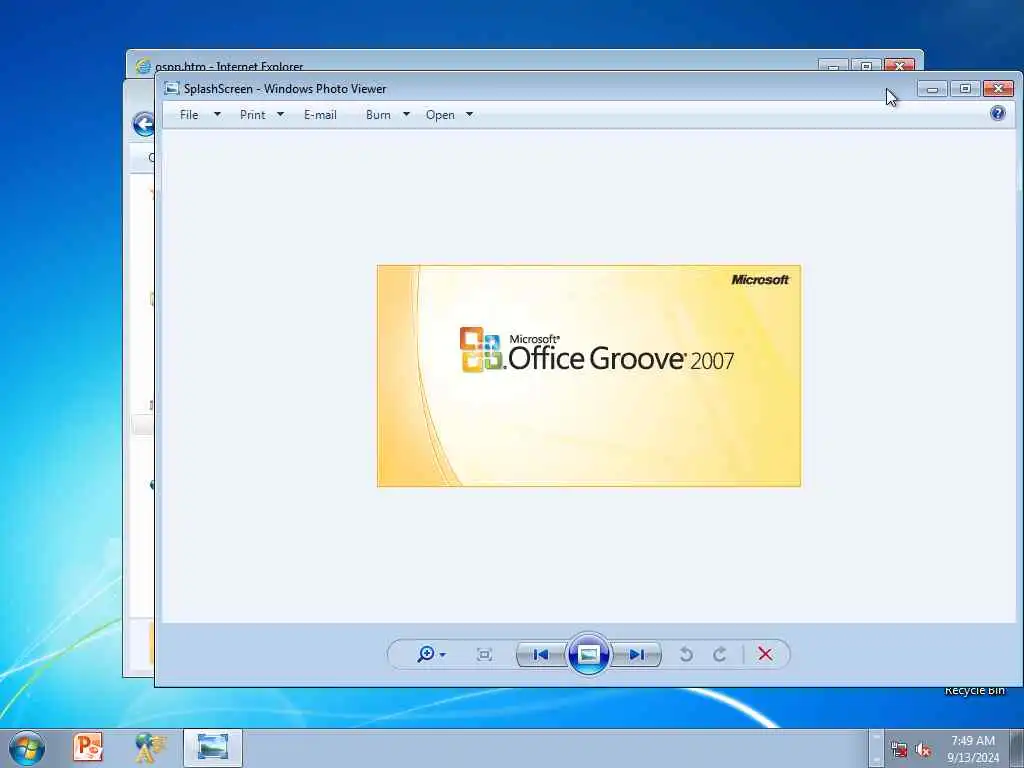The image size is (1024, 768).
Task: Minimize the Windows Photo Viewer window
Action: (x=932, y=88)
